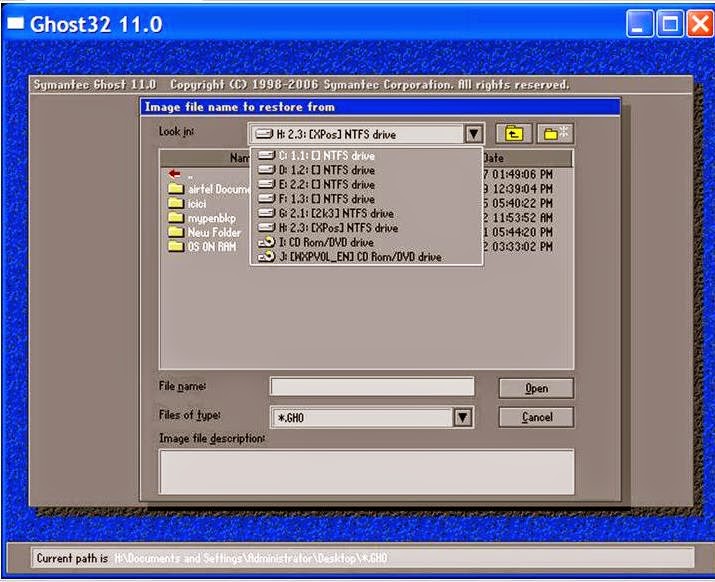Click the 05:44:20 PM date entry

[x=522, y=232]
